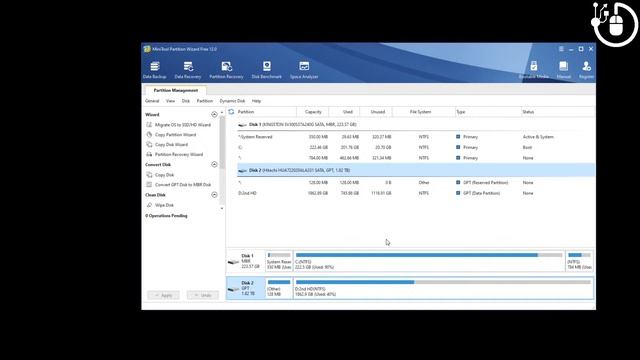Select the D:2nd HD(NTFS) block in disk map
The width and height of the screenshot is (640, 360).
coord(443,288)
